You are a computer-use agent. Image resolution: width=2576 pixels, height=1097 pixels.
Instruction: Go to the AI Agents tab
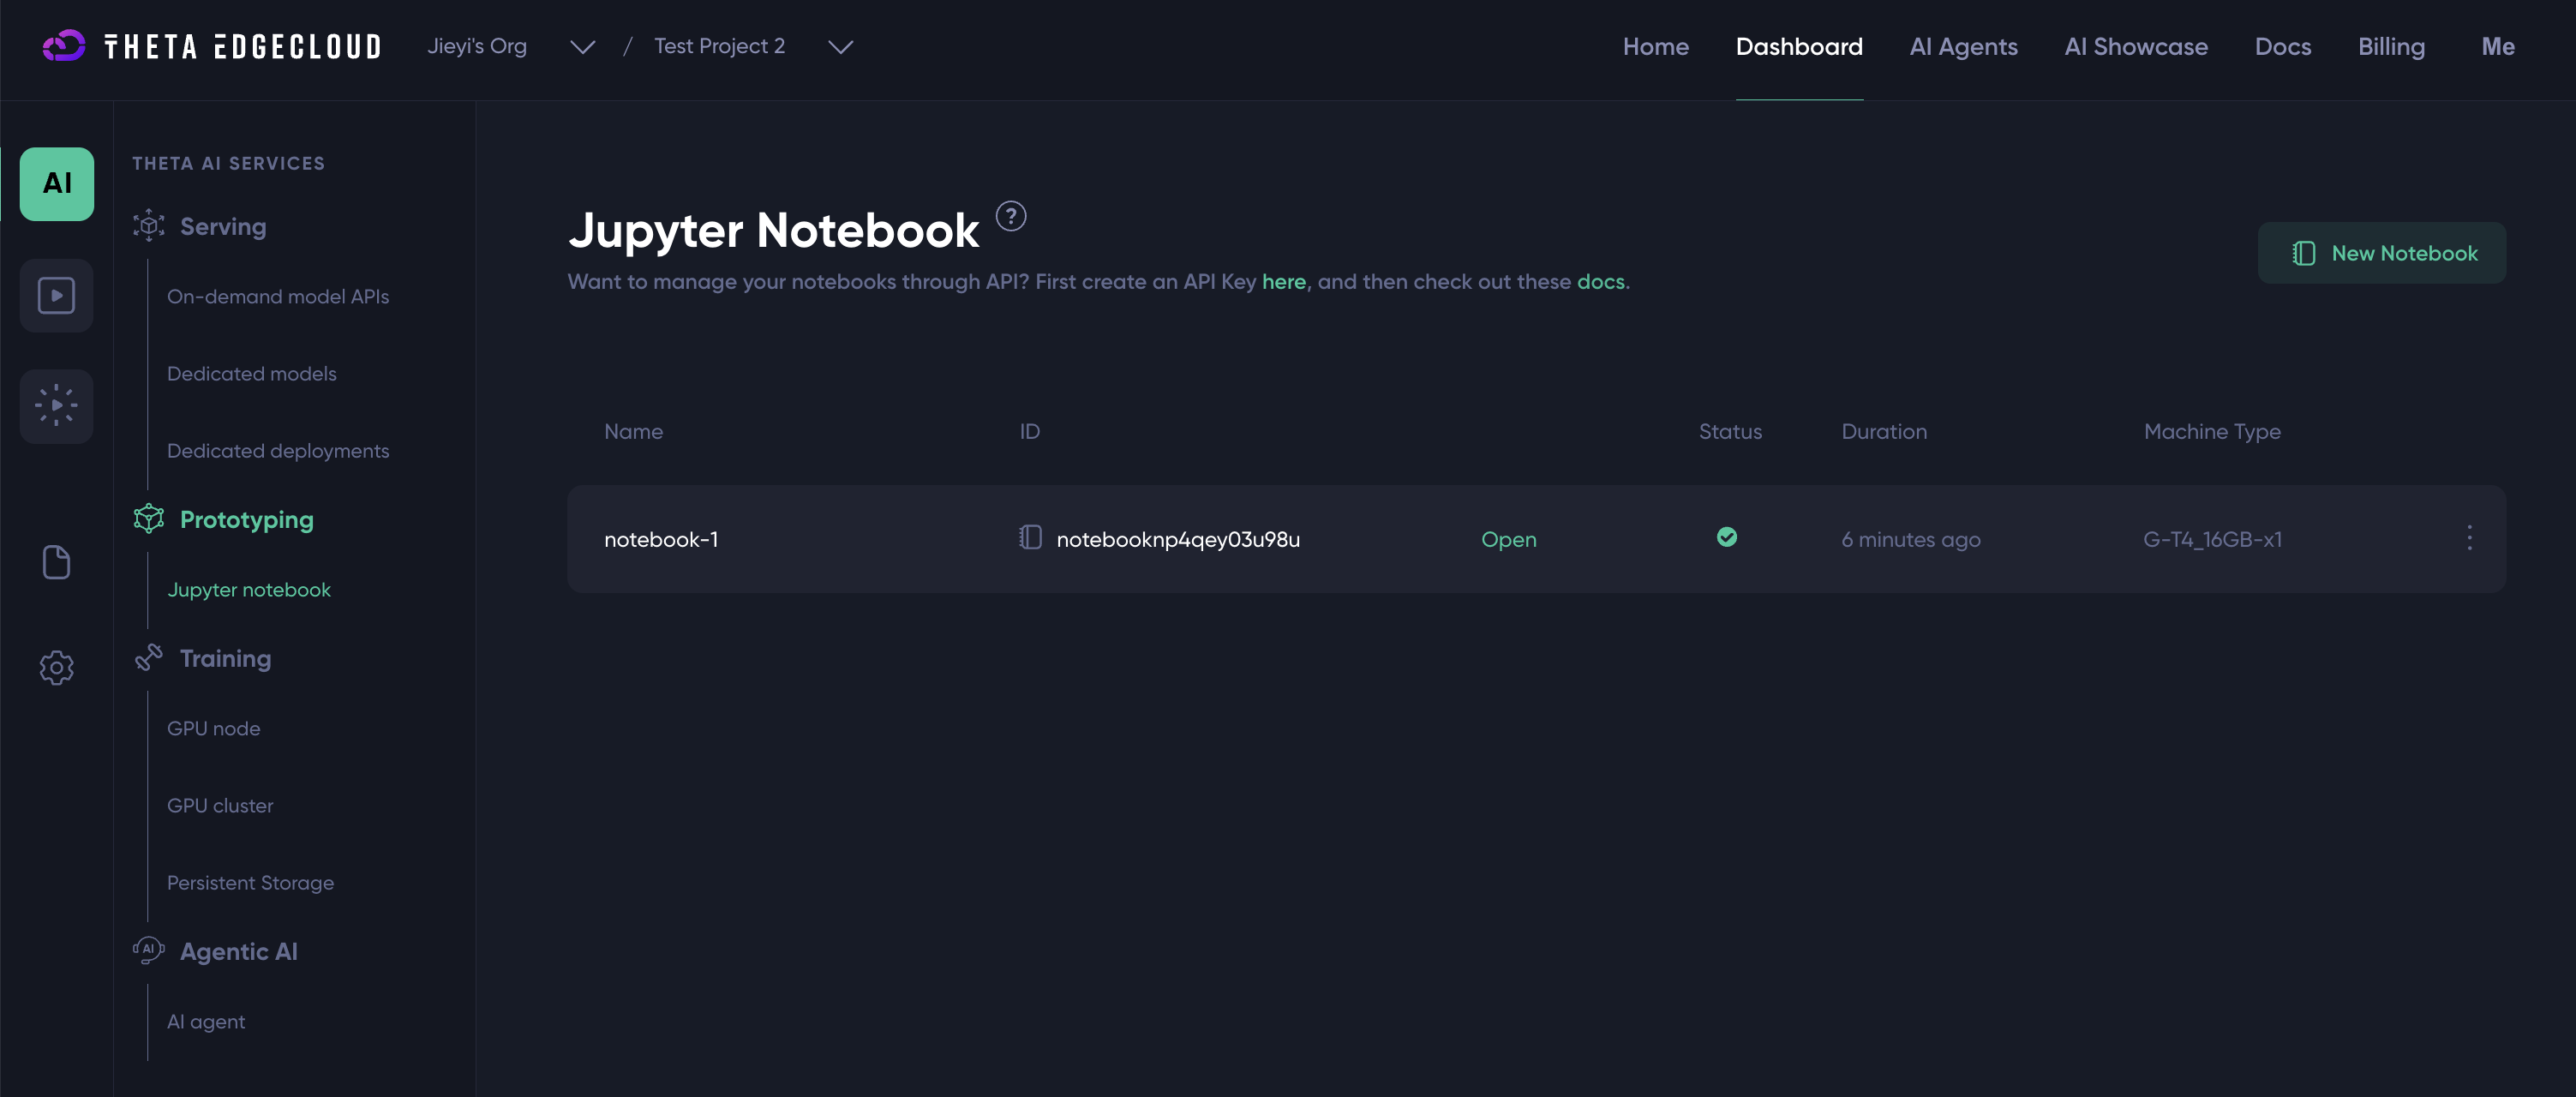(x=1962, y=47)
